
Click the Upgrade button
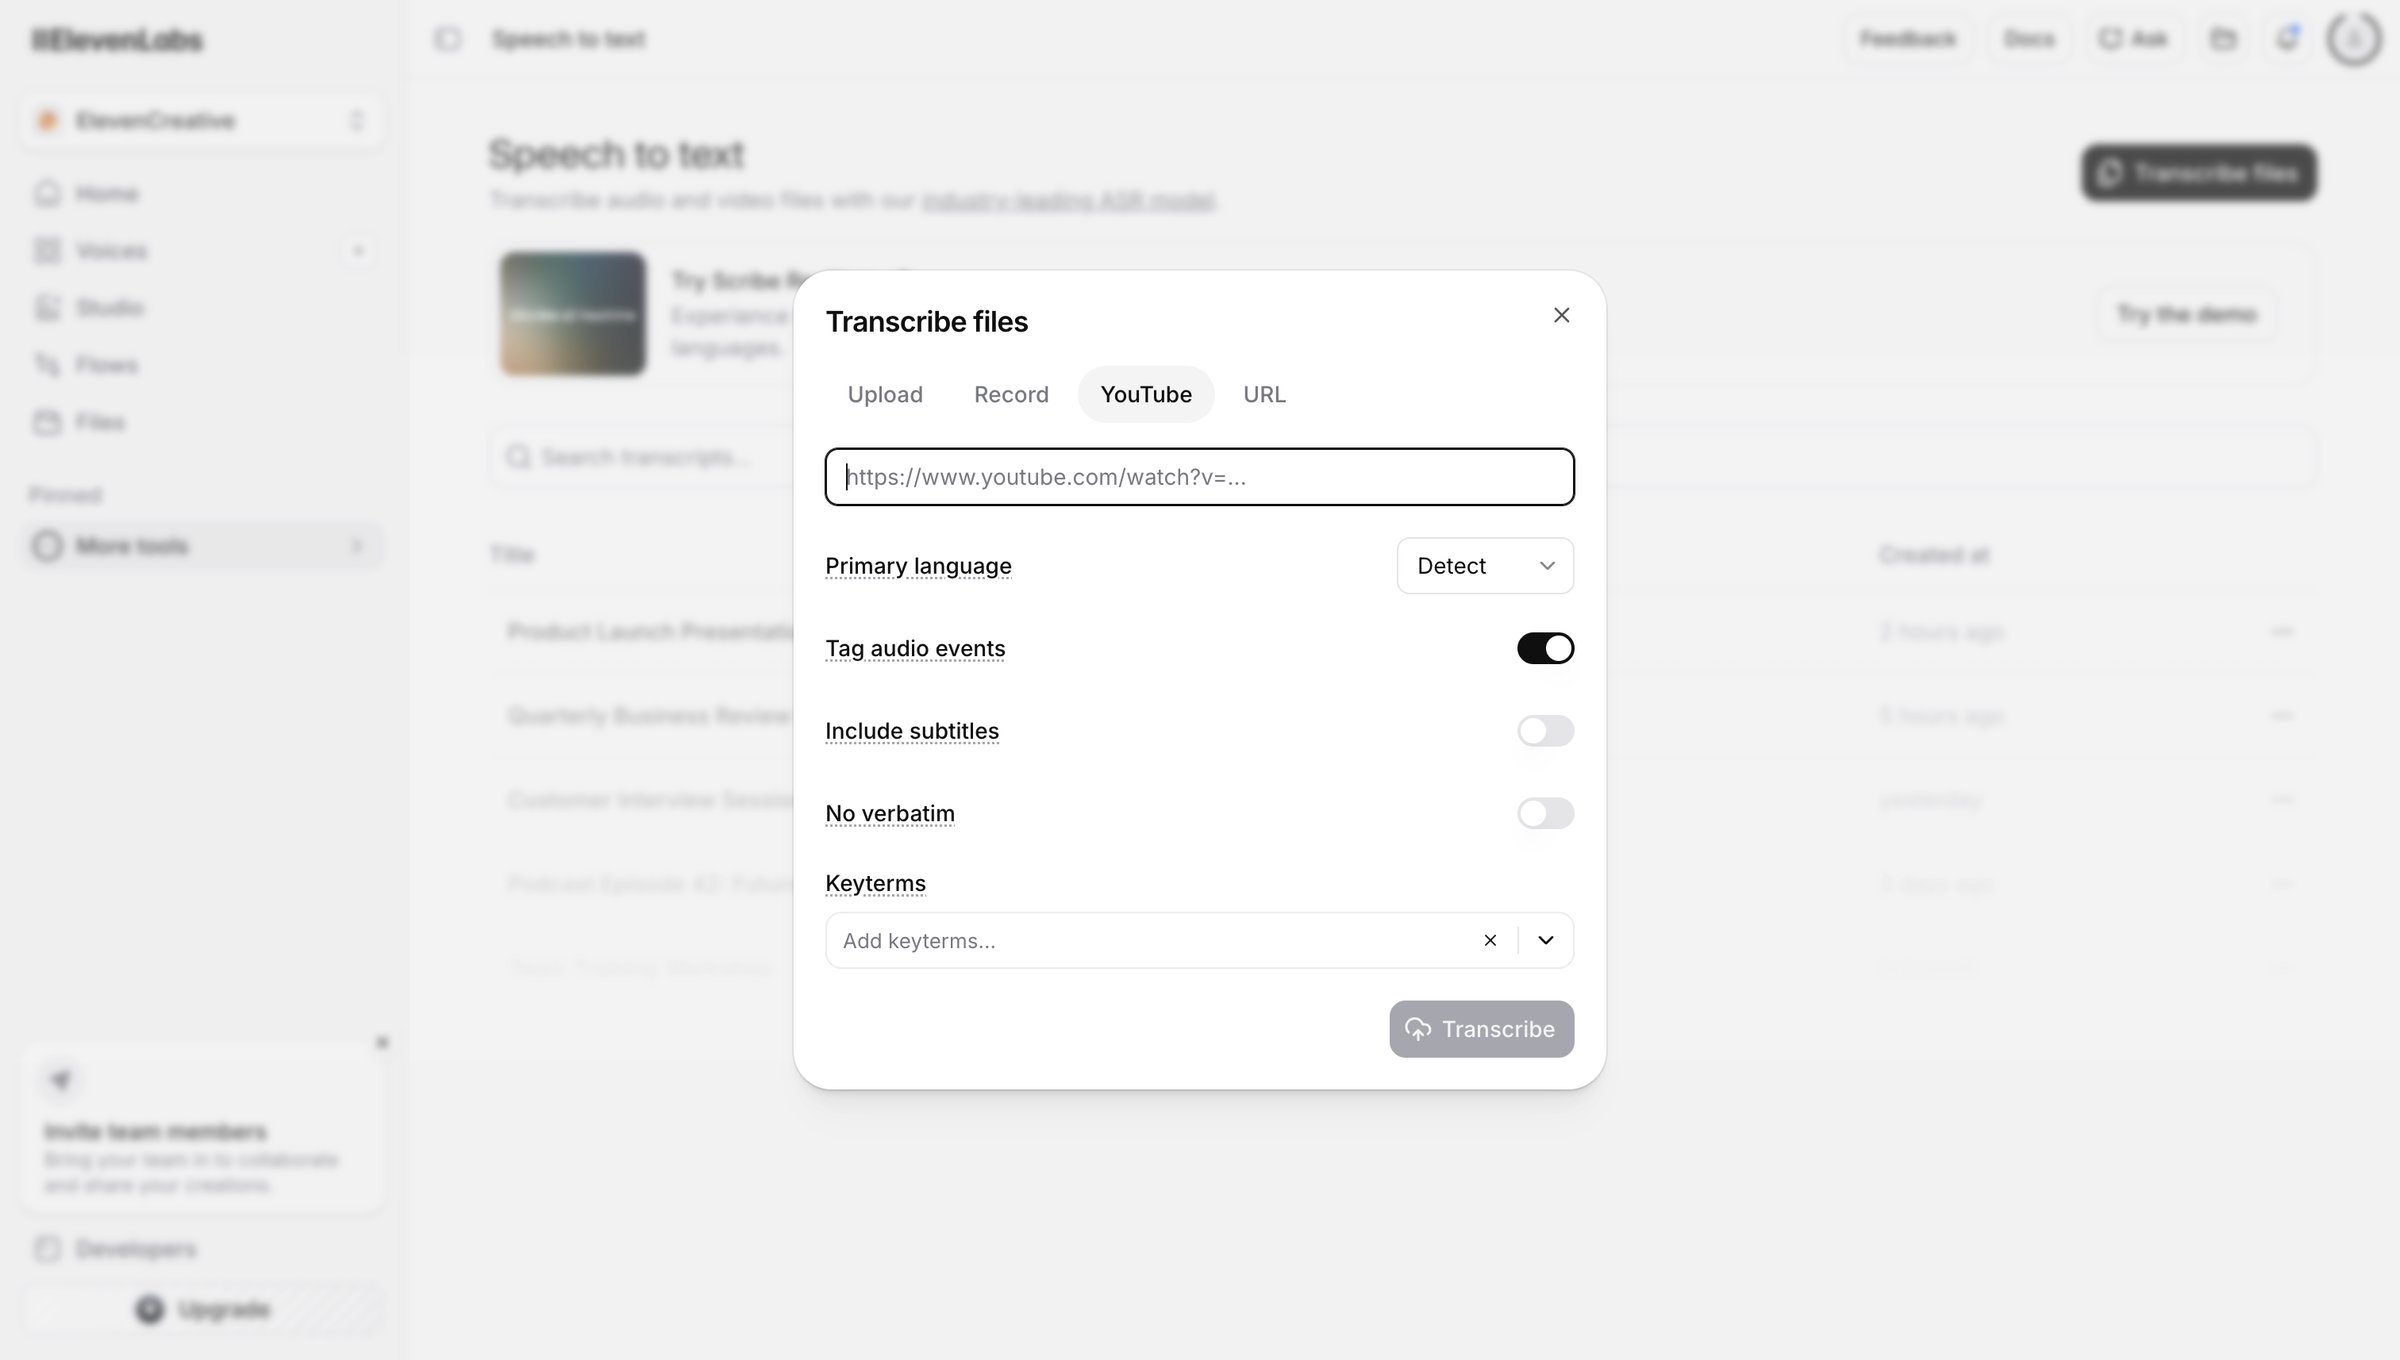(x=202, y=1309)
